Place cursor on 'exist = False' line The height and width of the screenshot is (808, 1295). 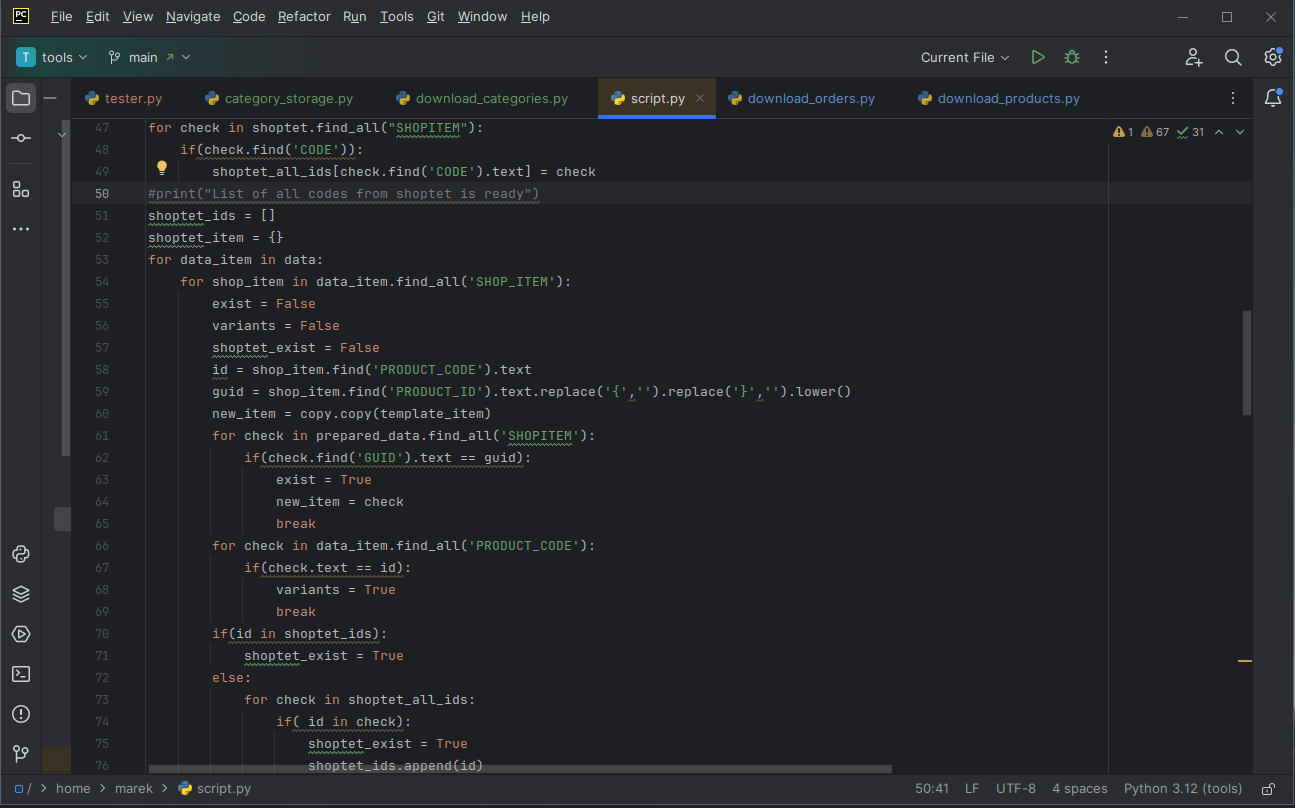263,304
